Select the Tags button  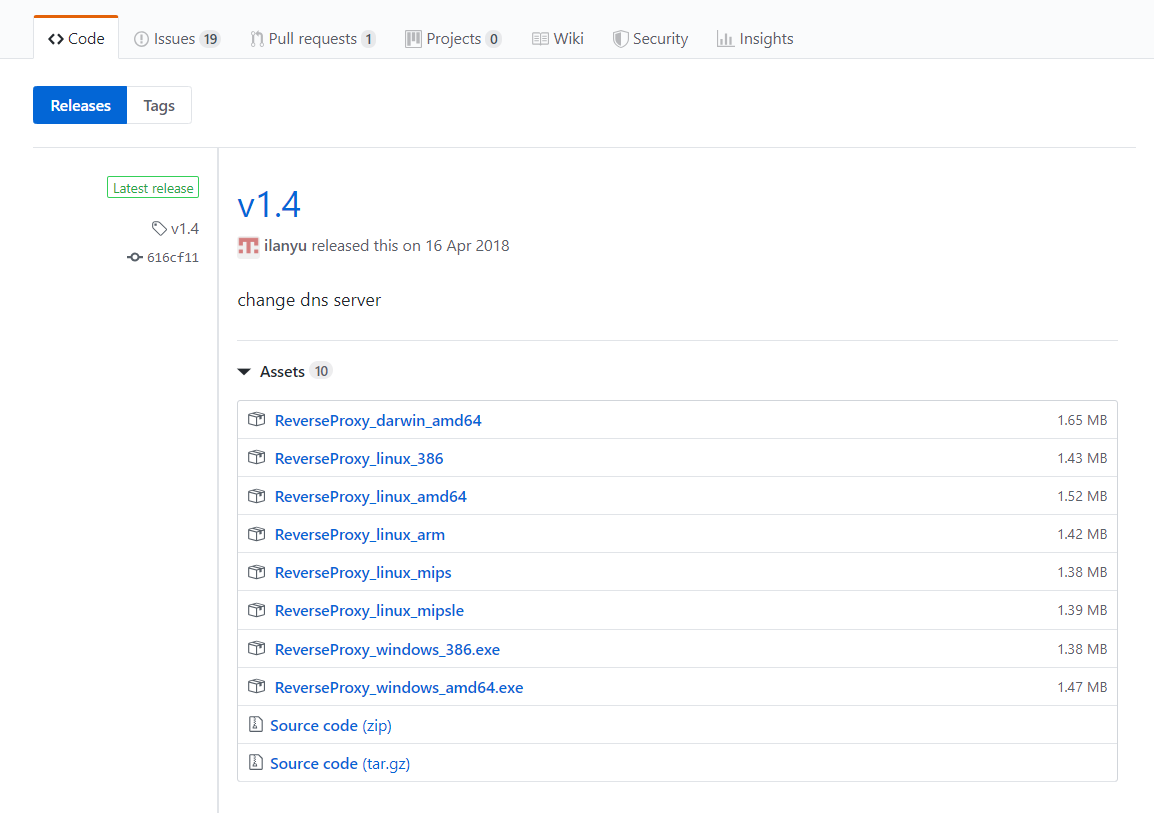159,105
